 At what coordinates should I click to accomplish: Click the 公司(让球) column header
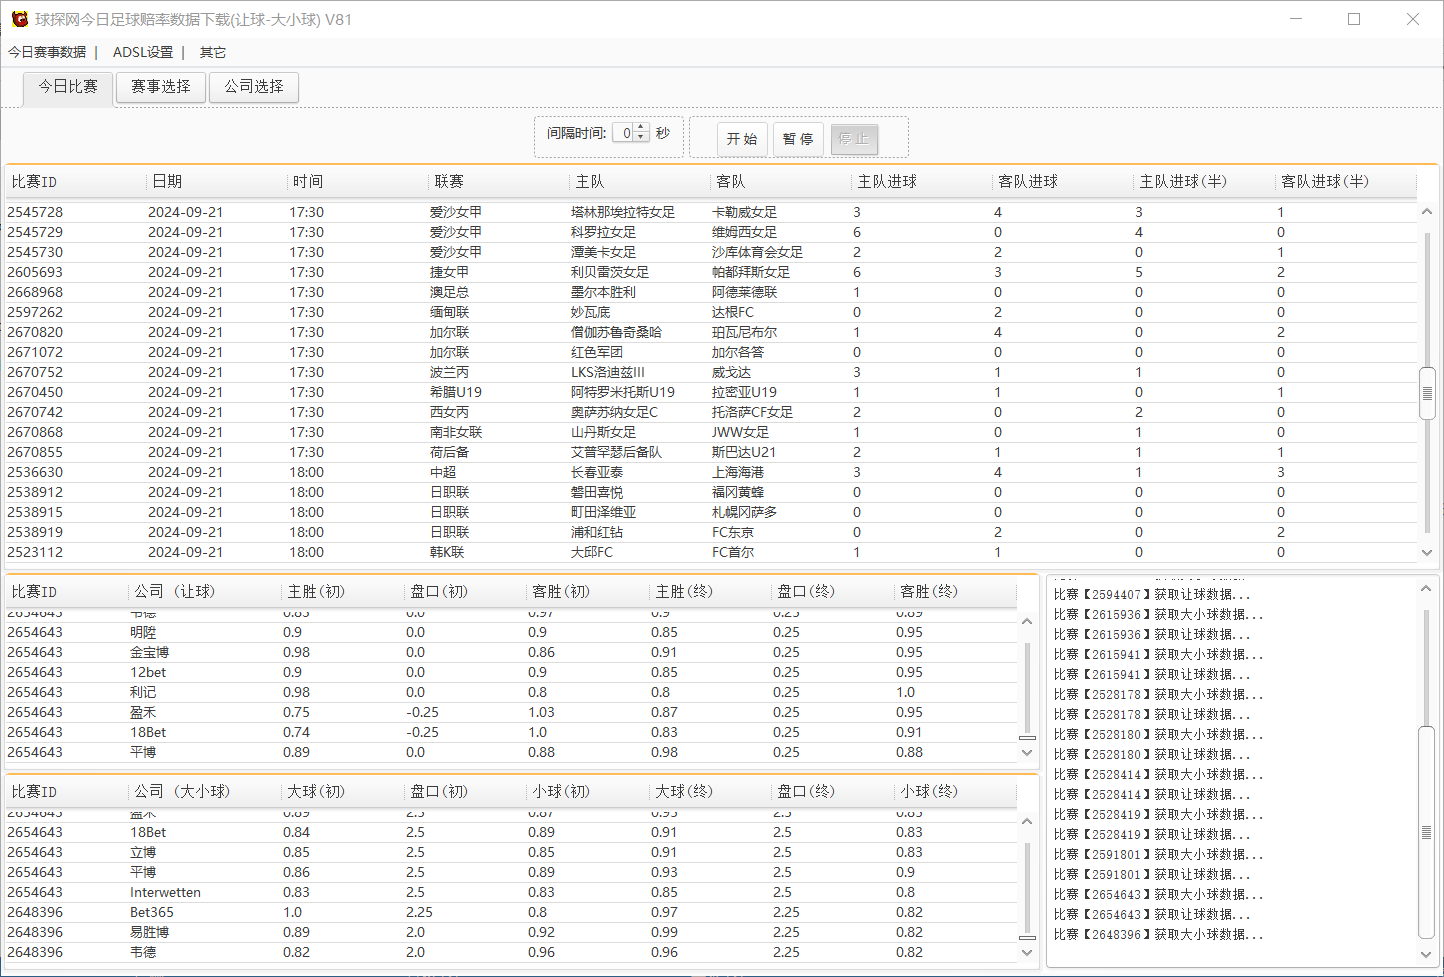pos(205,592)
